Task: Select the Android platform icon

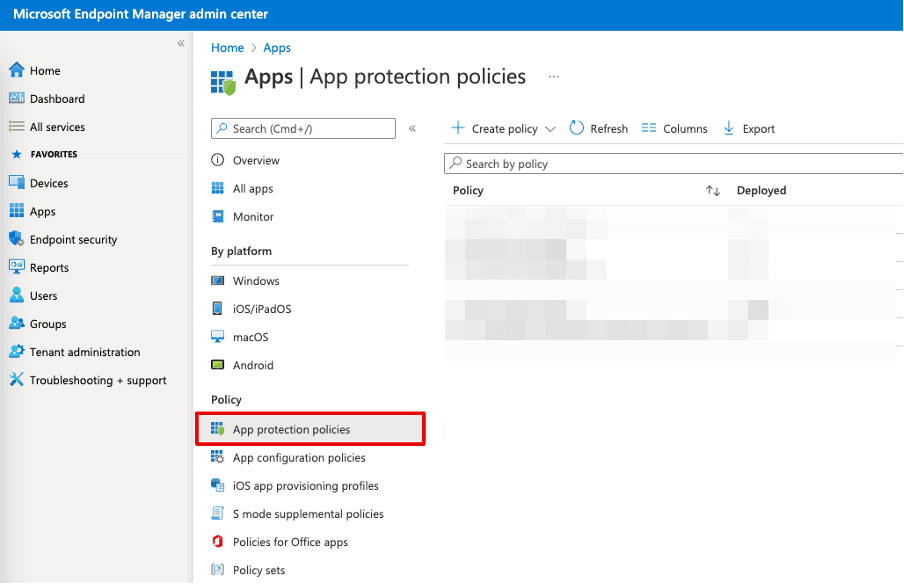Action: (x=218, y=365)
